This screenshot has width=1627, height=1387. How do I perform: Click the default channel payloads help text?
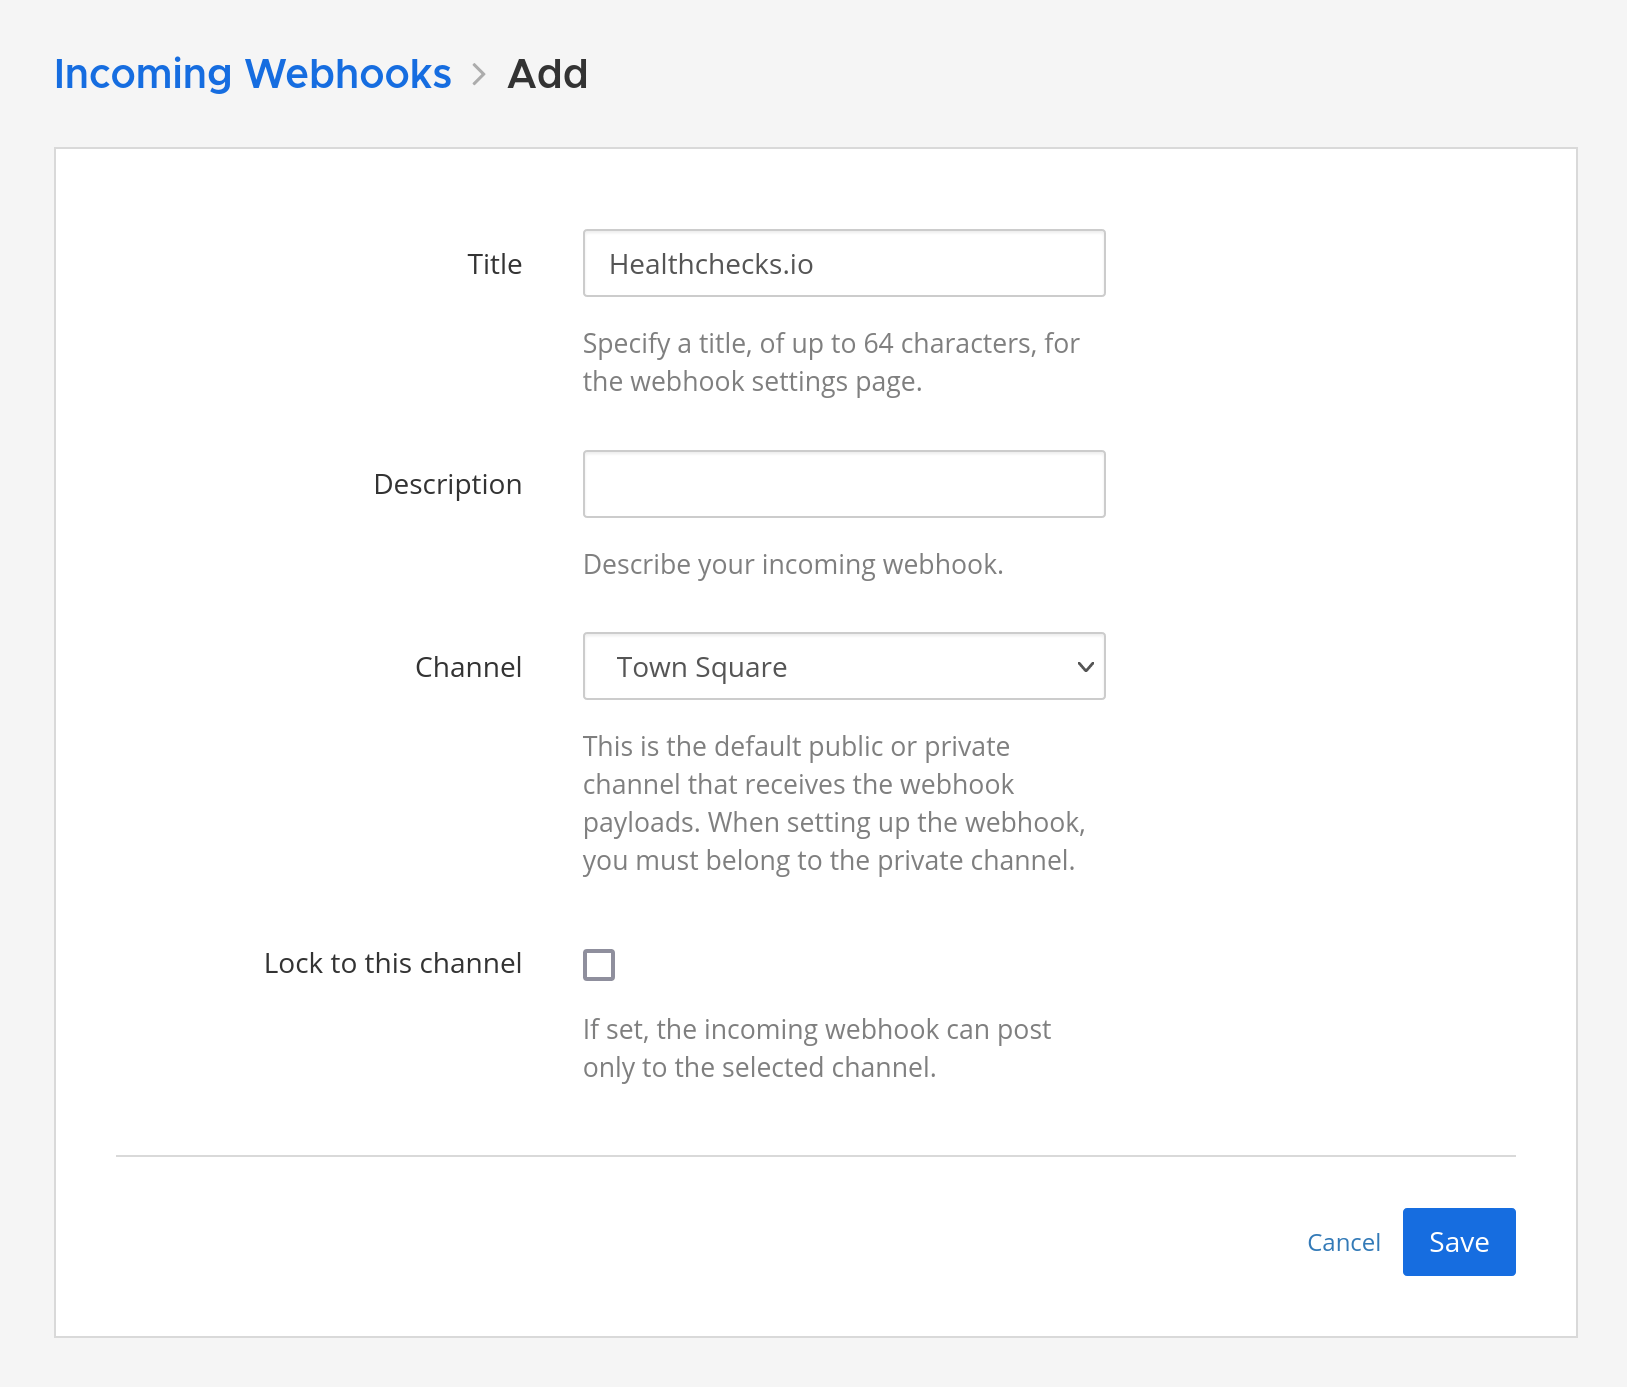833,803
